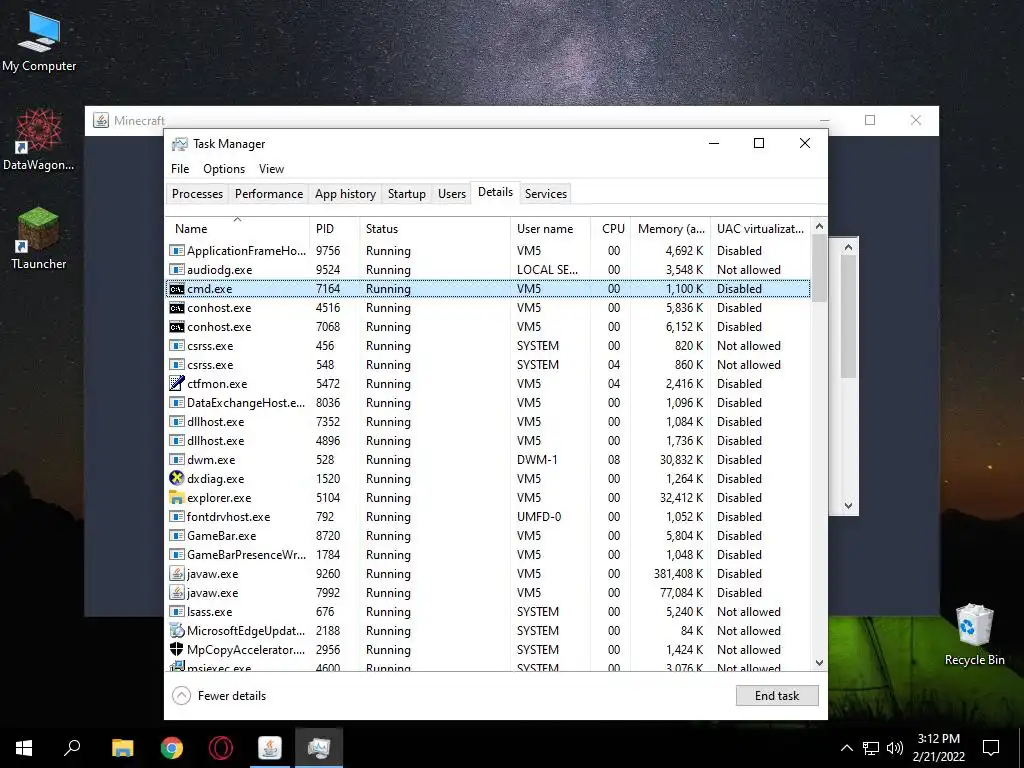
Task: Click the Task Manager taskbar icon
Action: coord(319,748)
